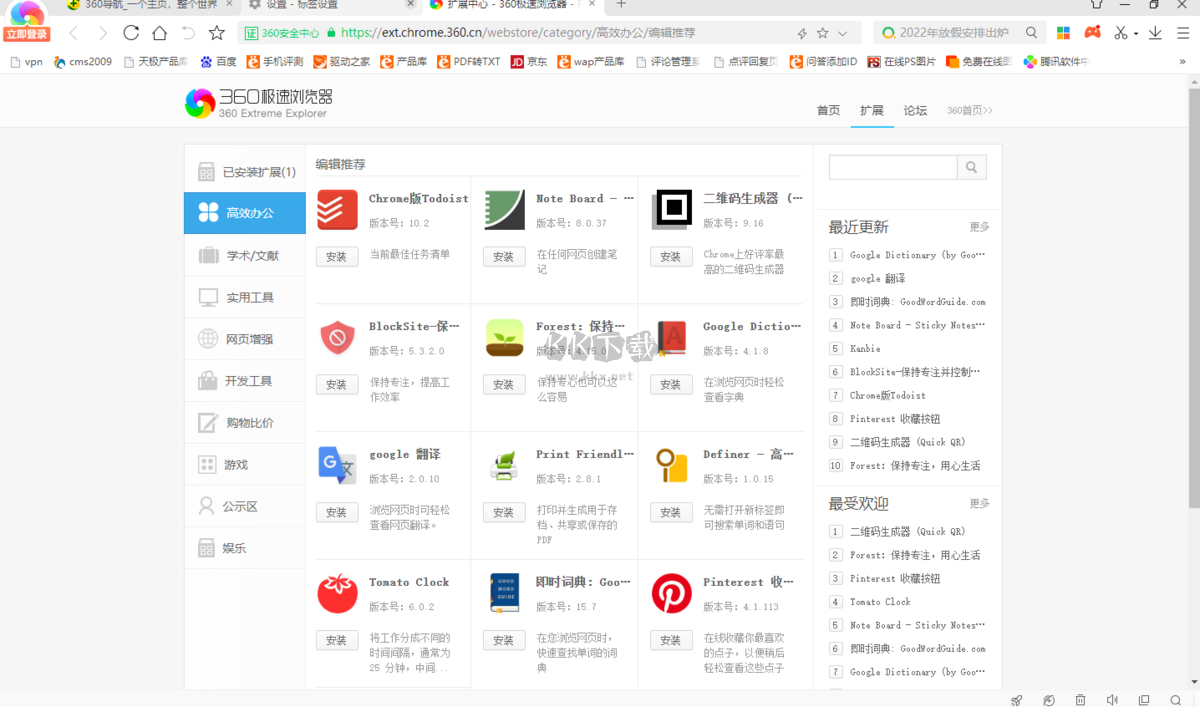Click the 360 Extreme Explorer logo
Viewport: 1200px width, 707px height.
click(x=259, y=103)
